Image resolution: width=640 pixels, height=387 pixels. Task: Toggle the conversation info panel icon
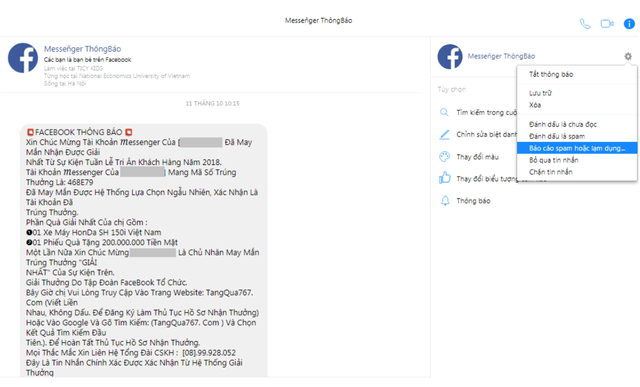(629, 24)
